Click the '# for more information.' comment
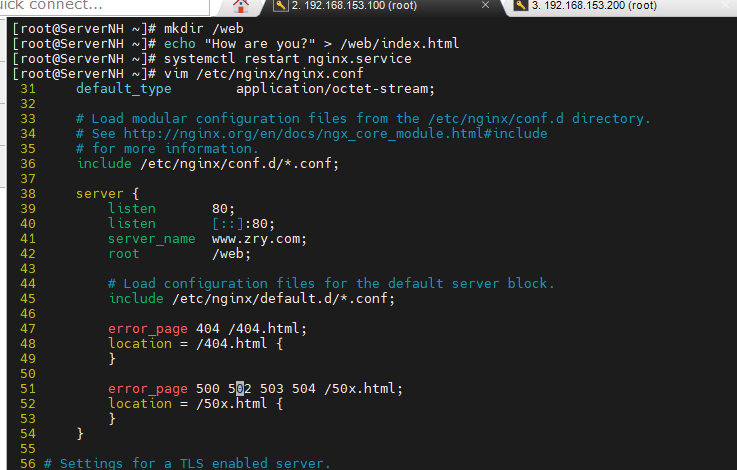Screen dimensions: 737x470 (x=167, y=149)
